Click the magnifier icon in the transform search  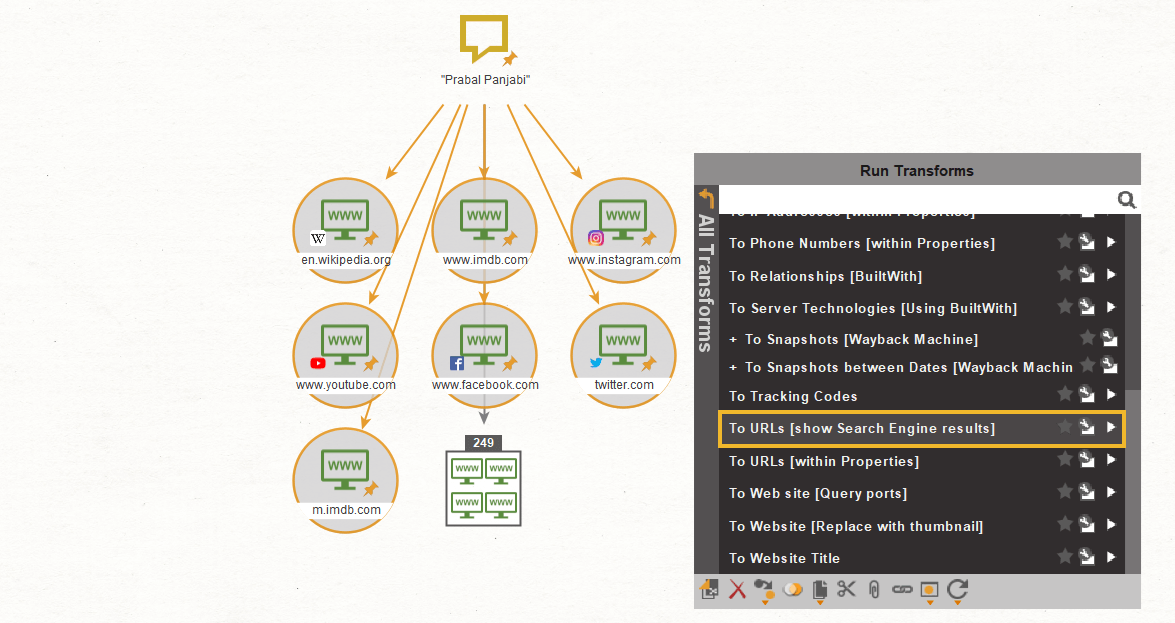[x=1126, y=199]
